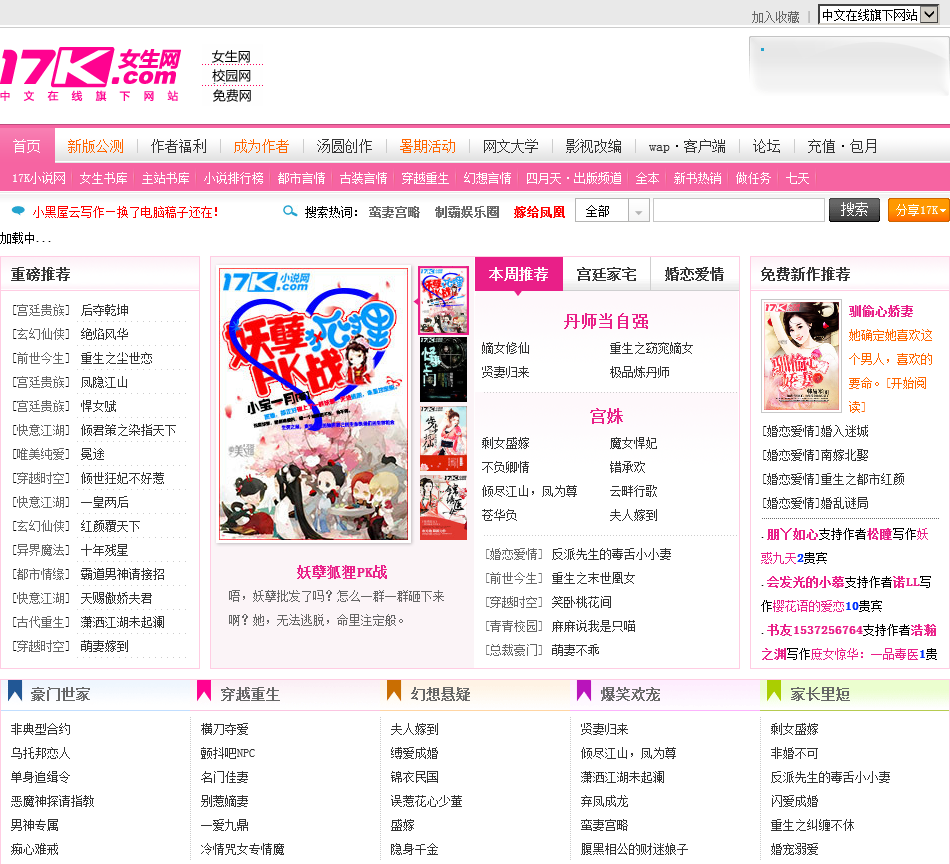Open 作者福利 menu item
Screen dimensions: 950x864
[179, 146]
